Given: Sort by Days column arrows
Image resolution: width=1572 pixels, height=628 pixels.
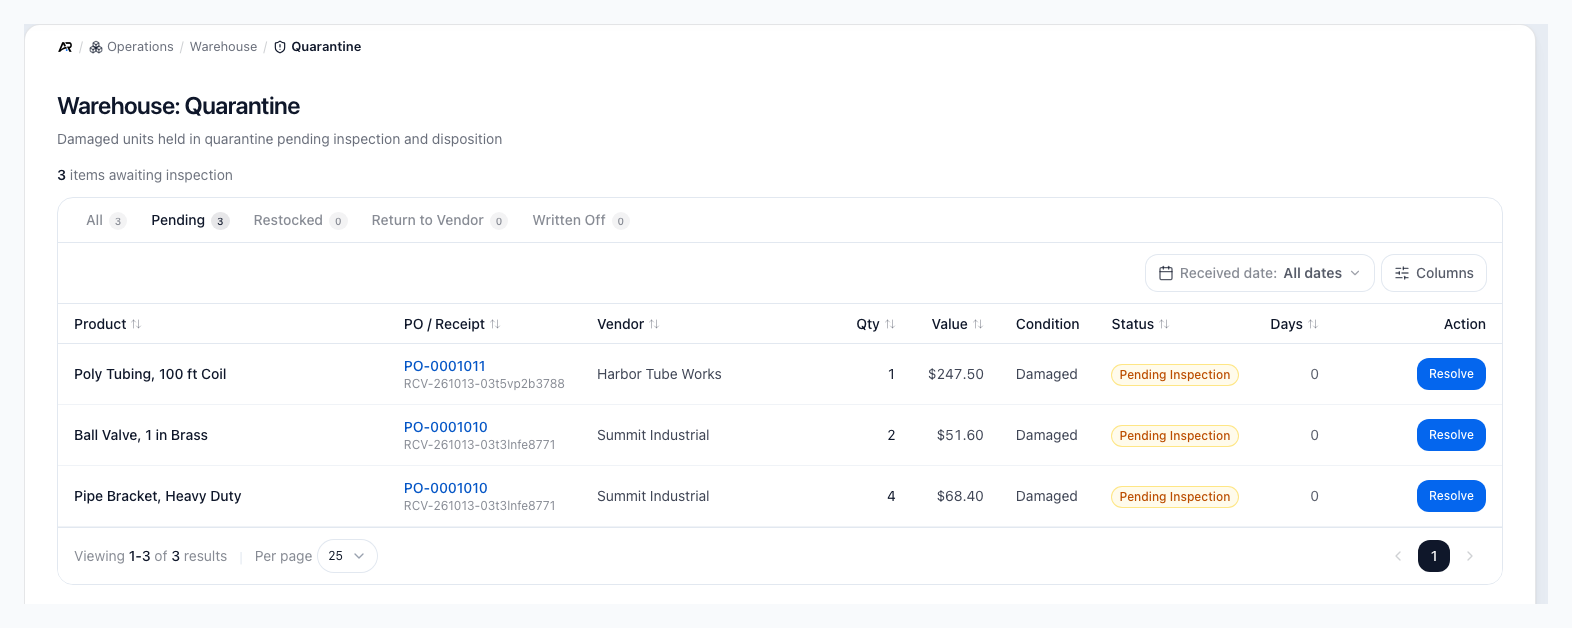Looking at the screenshot, I should pyautogui.click(x=1313, y=324).
